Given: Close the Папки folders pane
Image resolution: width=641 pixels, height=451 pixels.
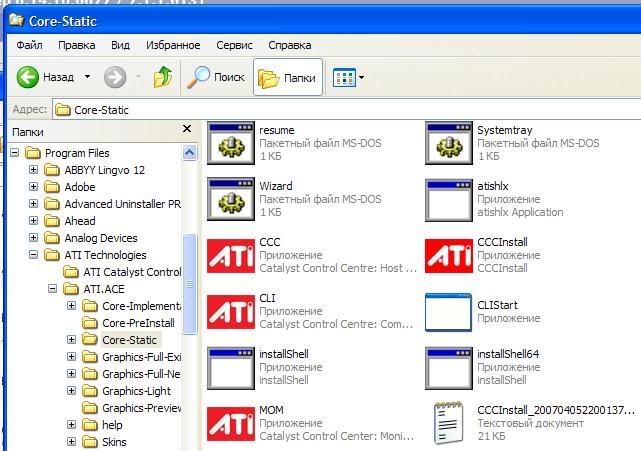Looking at the screenshot, I should click(187, 129).
